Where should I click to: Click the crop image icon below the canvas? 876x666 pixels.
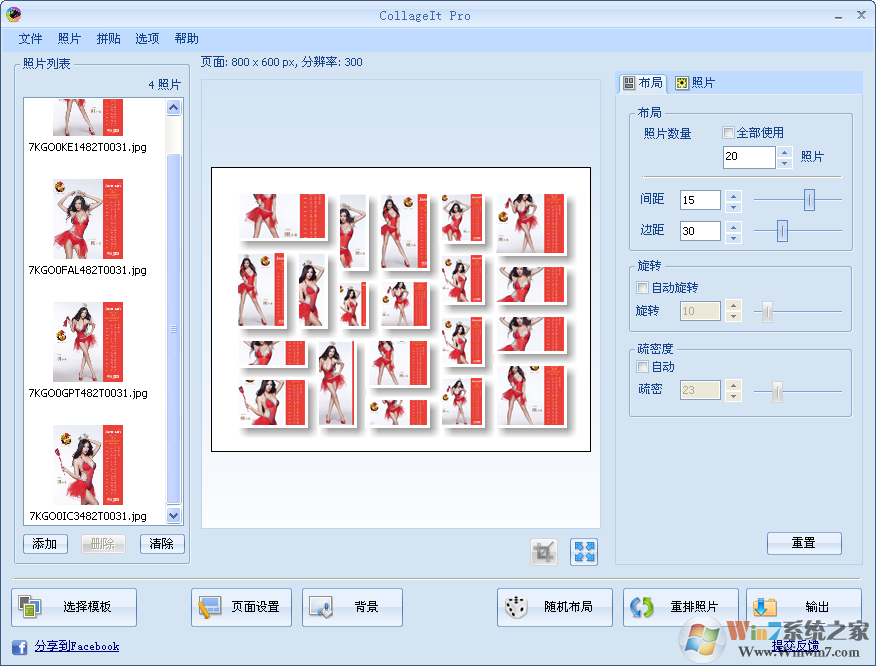click(543, 551)
